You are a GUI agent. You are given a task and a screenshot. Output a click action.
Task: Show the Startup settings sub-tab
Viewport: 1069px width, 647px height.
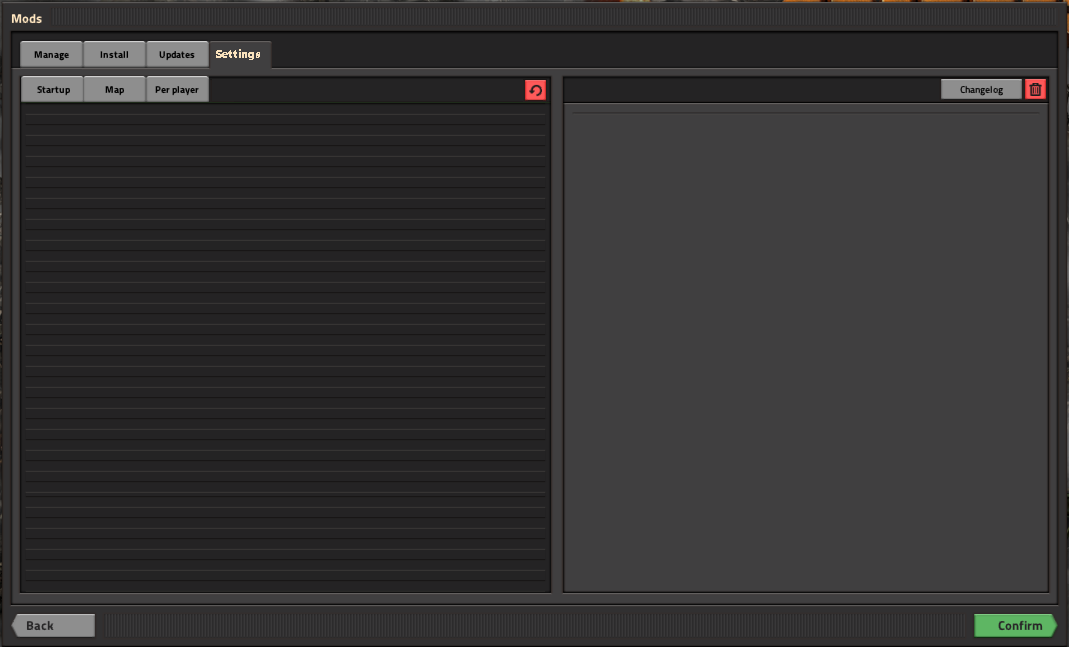pyautogui.click(x=53, y=89)
